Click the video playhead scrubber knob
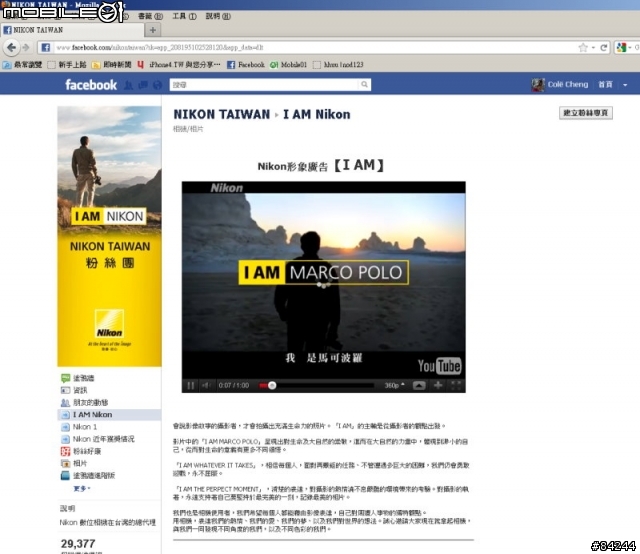This screenshot has width=640, height=554. pos(272,385)
